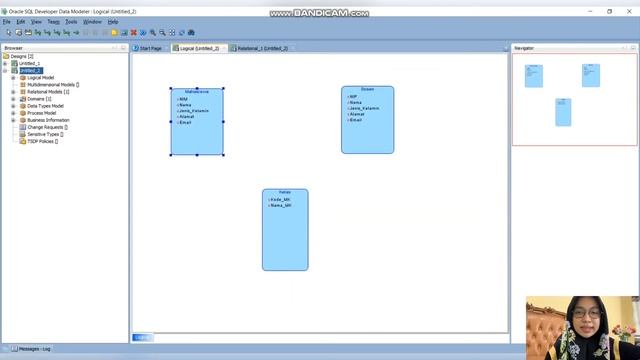
Task: Open the editor tab list dropdown
Action: pos(505,49)
